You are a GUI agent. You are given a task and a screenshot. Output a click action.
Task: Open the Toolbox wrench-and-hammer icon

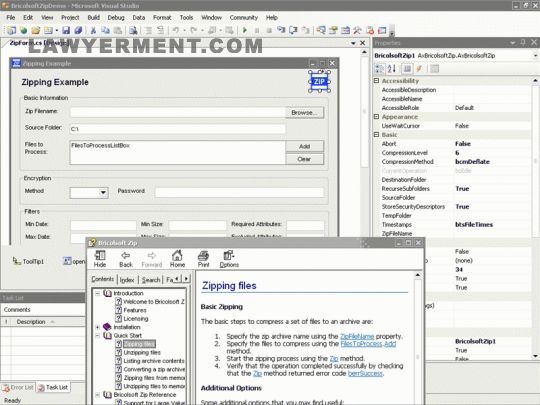(357, 30)
